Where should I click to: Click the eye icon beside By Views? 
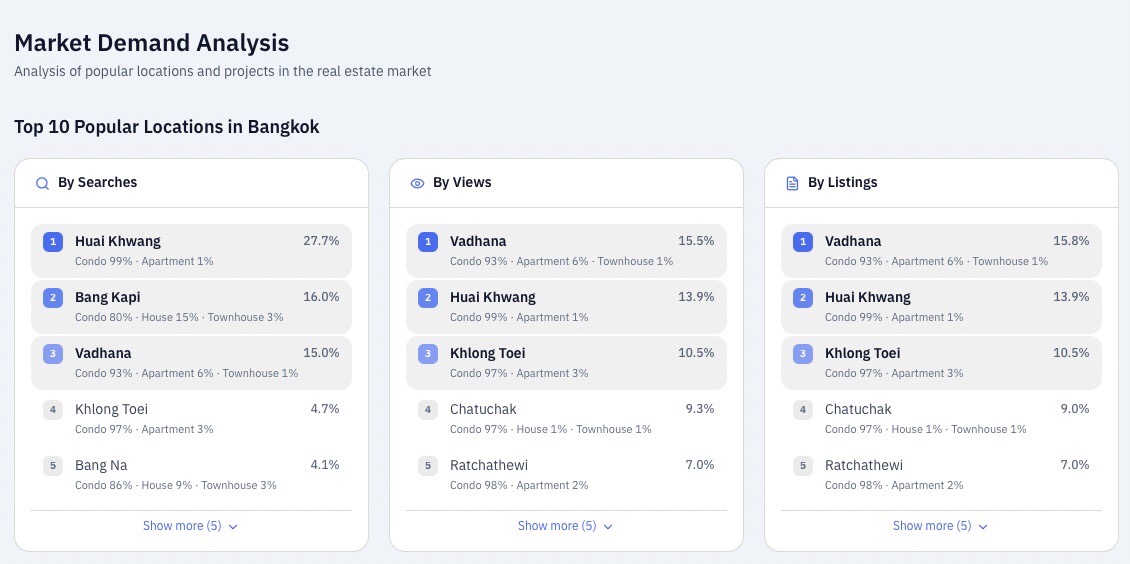(x=417, y=183)
